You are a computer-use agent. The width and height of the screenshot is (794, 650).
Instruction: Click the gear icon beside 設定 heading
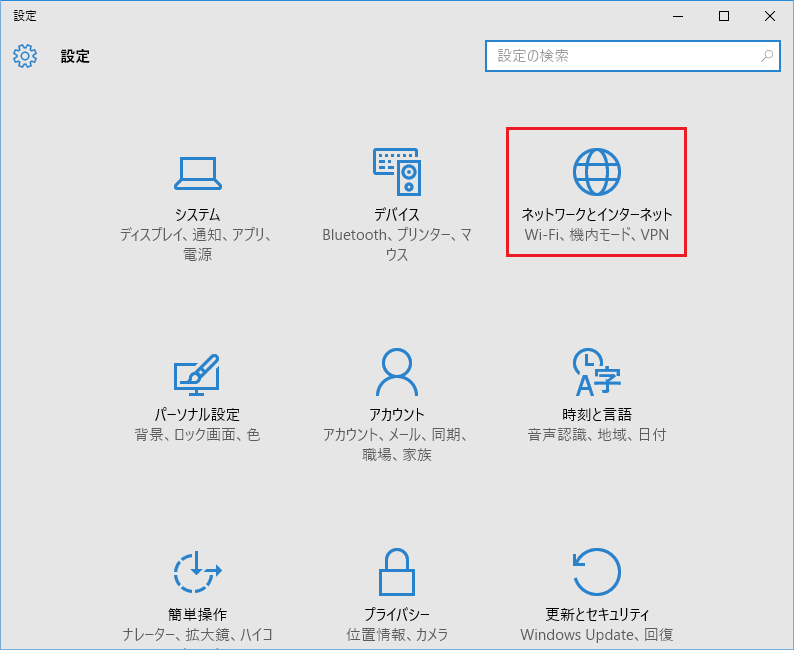25,56
